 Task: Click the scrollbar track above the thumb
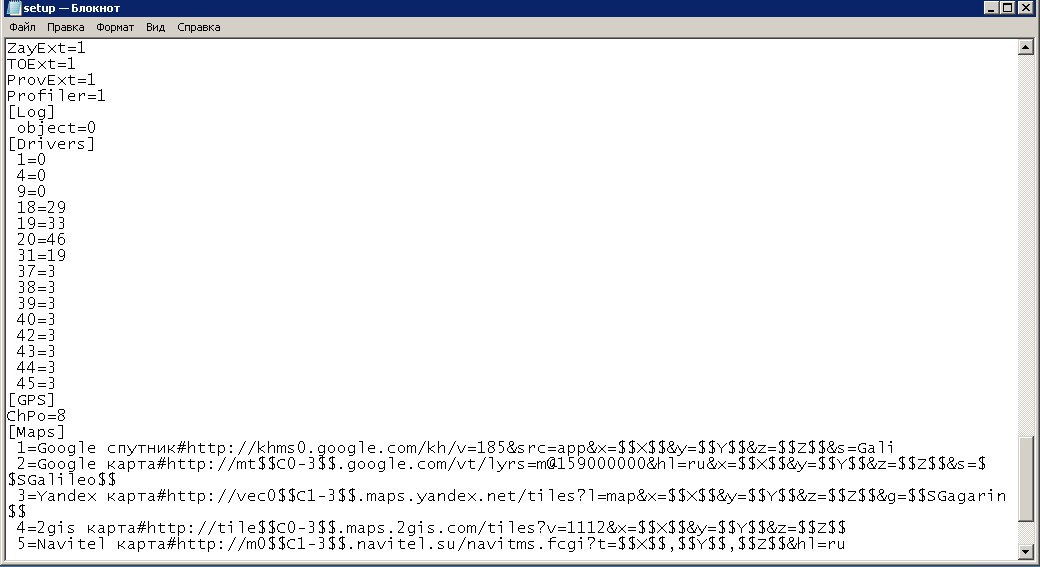pos(1025,245)
